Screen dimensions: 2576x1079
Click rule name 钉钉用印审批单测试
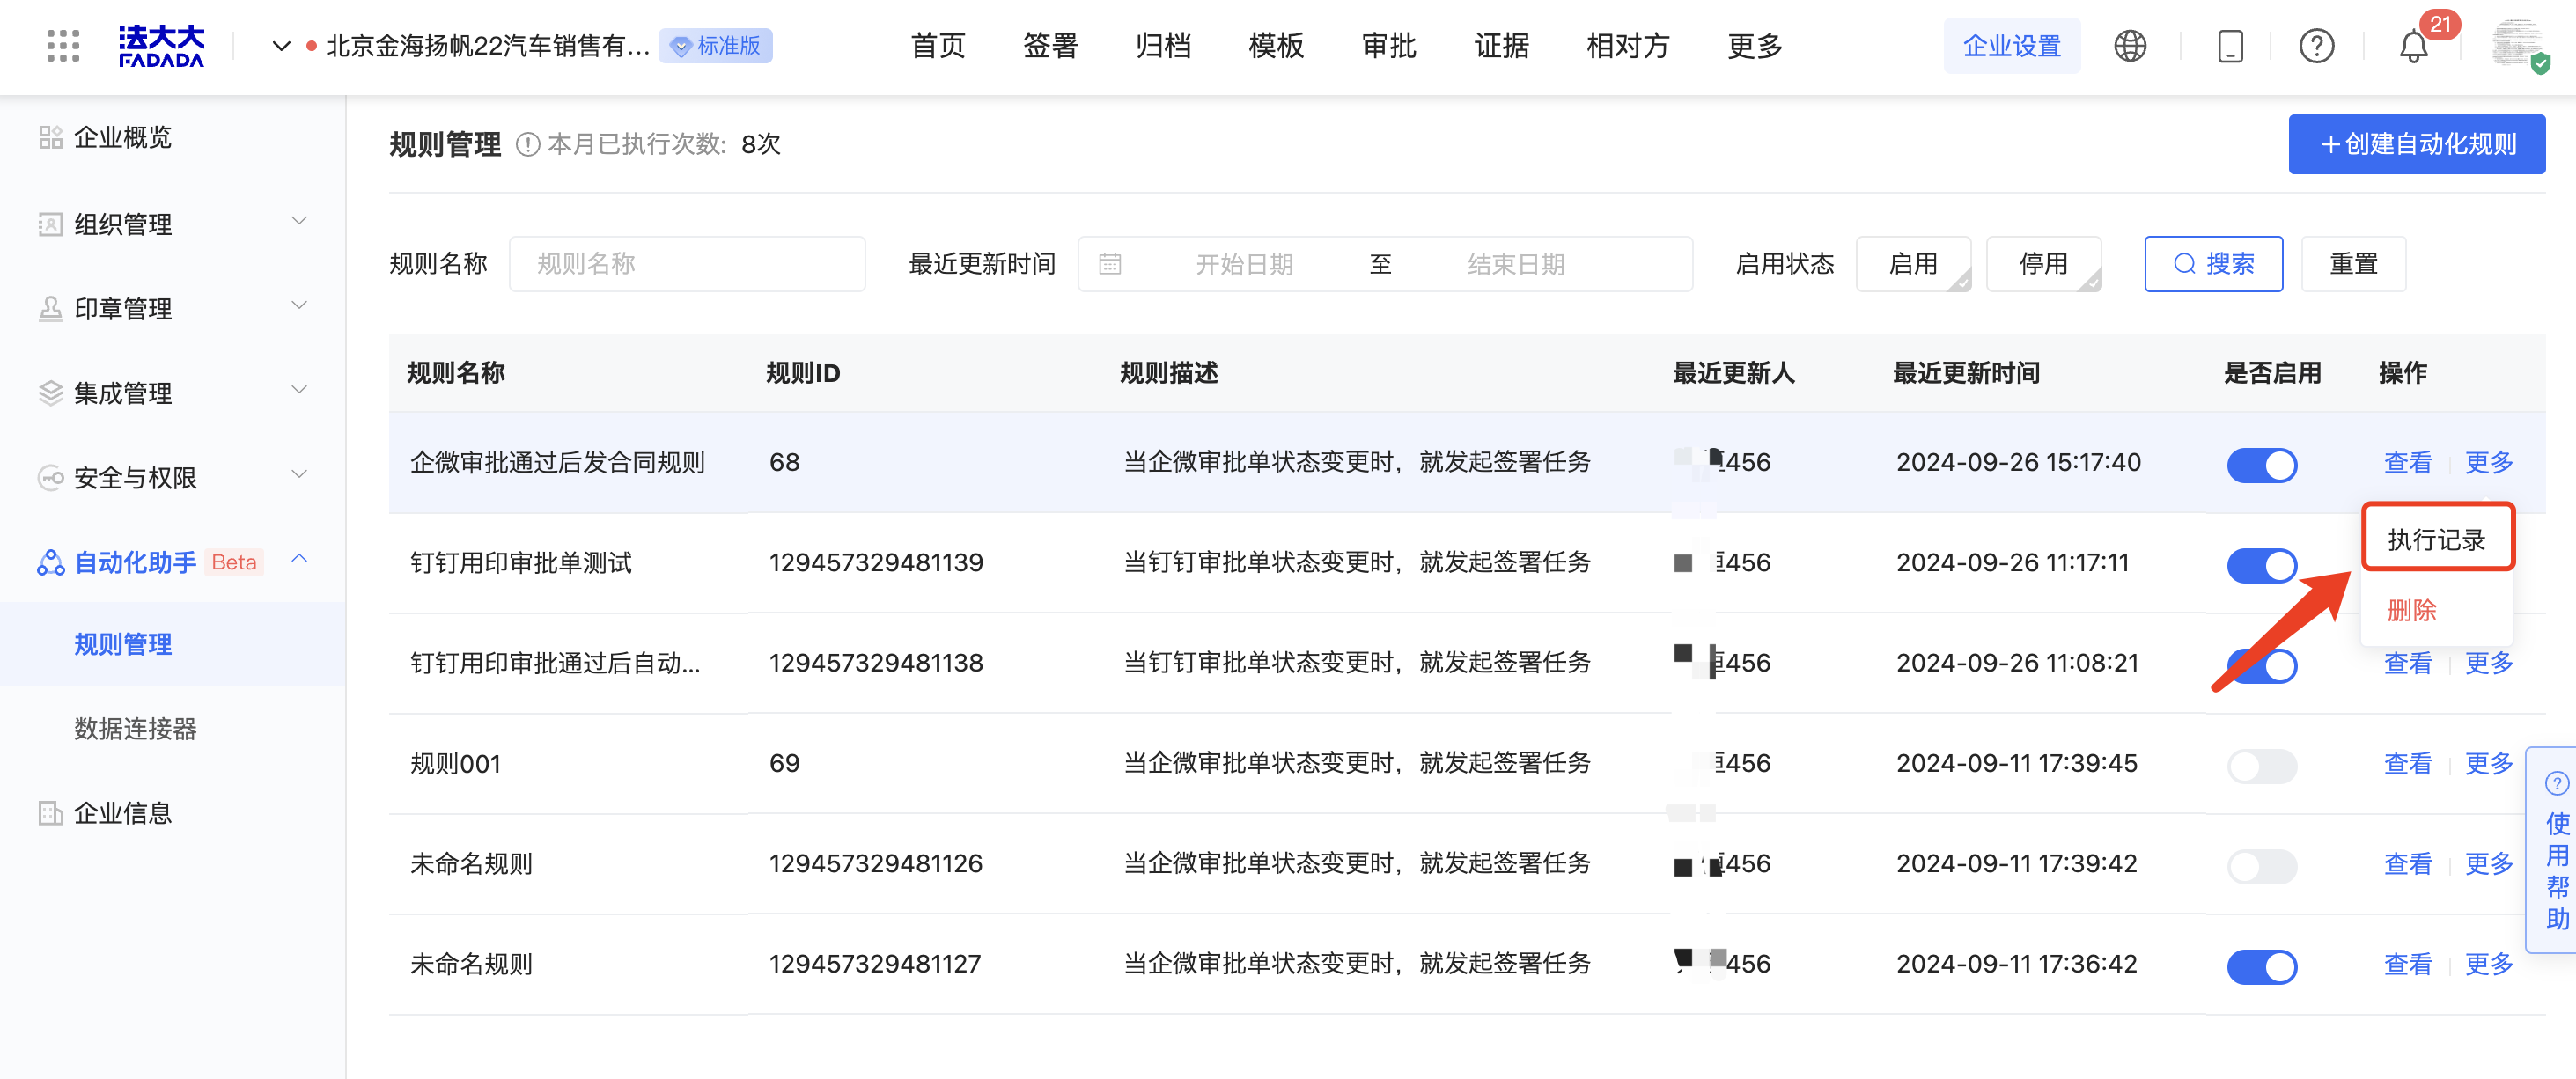tap(521, 563)
